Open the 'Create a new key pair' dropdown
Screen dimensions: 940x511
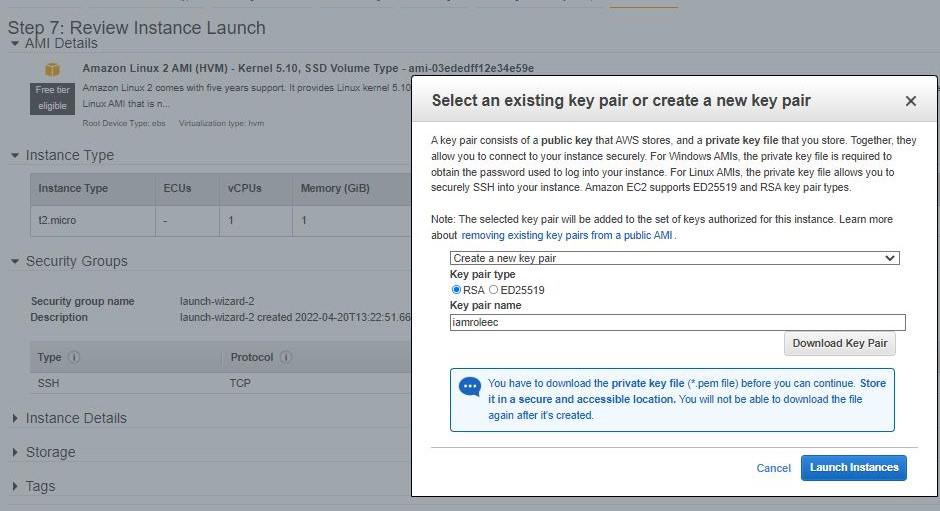pyautogui.click(x=674, y=258)
